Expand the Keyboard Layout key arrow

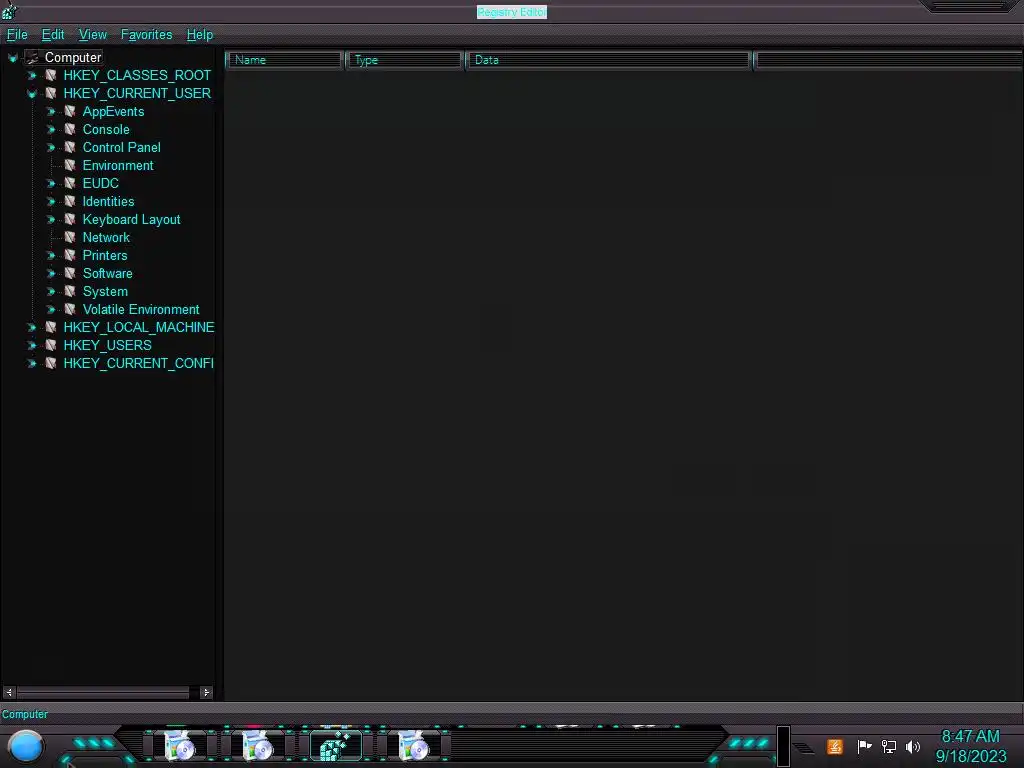50,219
